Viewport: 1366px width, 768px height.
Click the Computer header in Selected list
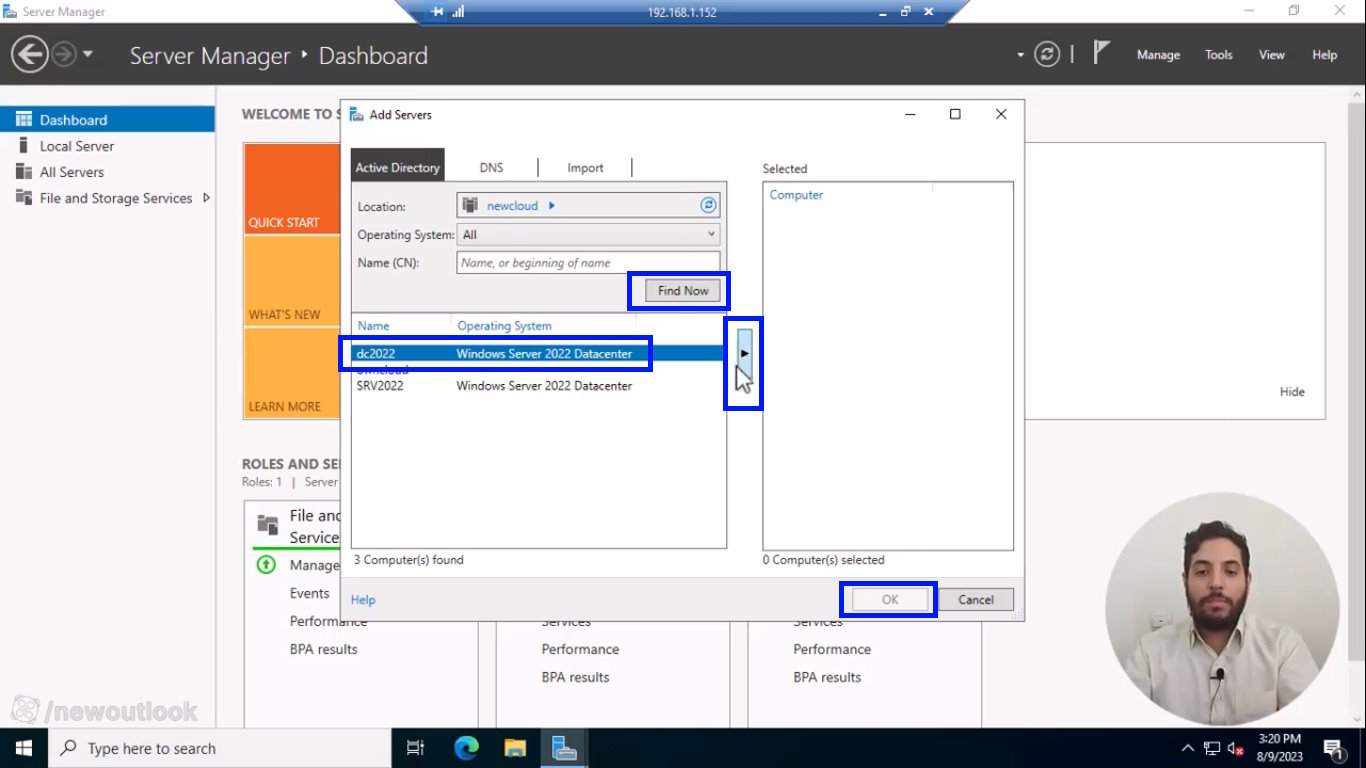(796, 195)
